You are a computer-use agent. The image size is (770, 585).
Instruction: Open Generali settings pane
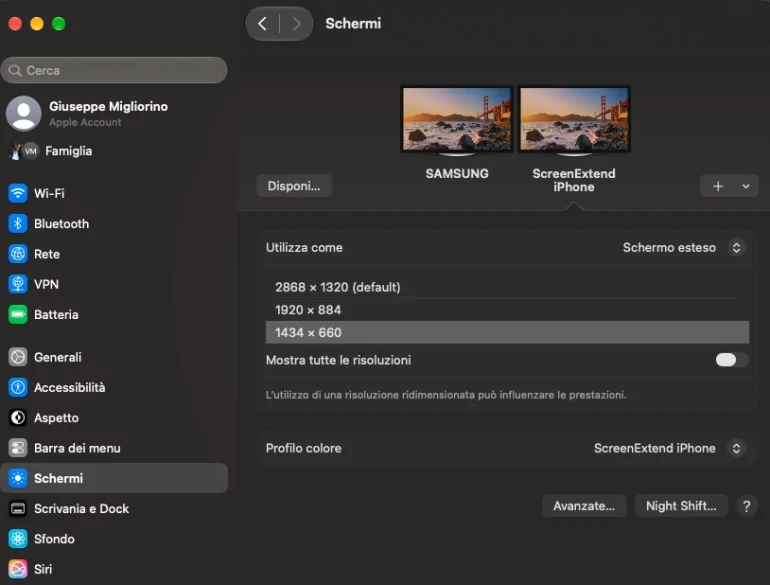pyautogui.click(x=114, y=357)
